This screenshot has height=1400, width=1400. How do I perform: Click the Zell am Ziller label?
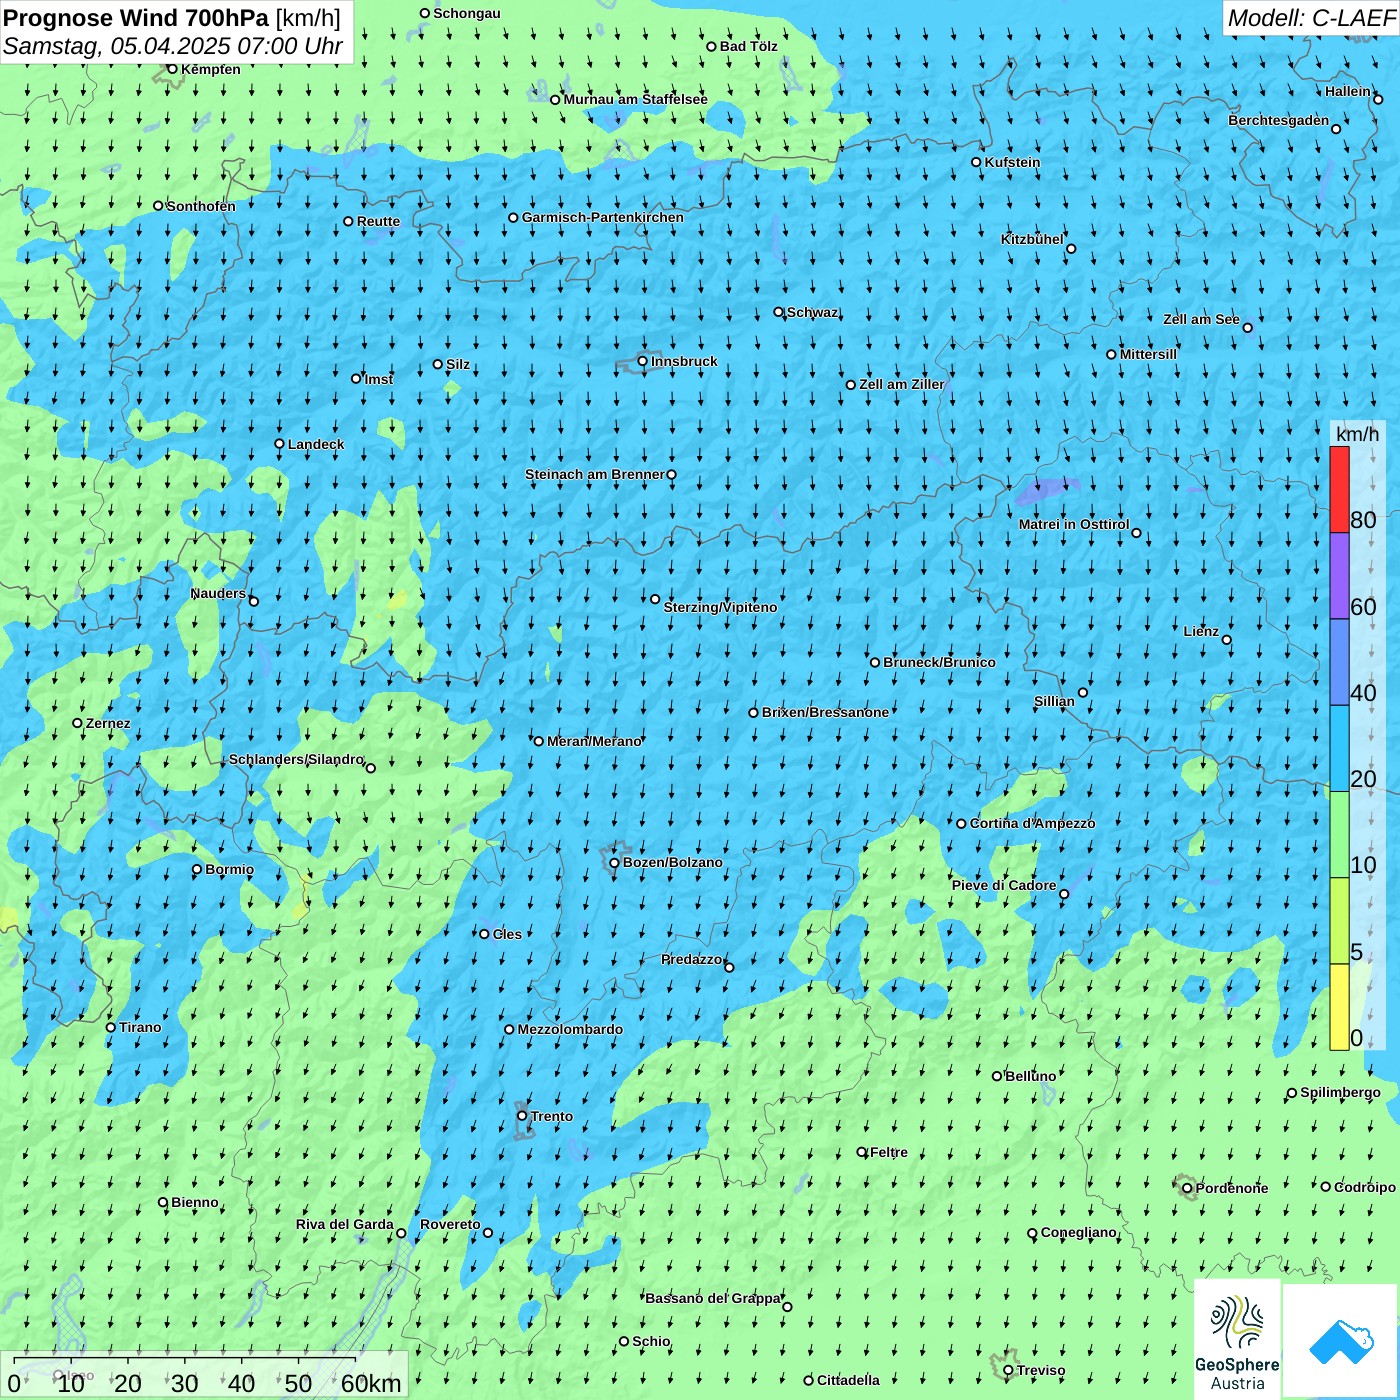(901, 384)
